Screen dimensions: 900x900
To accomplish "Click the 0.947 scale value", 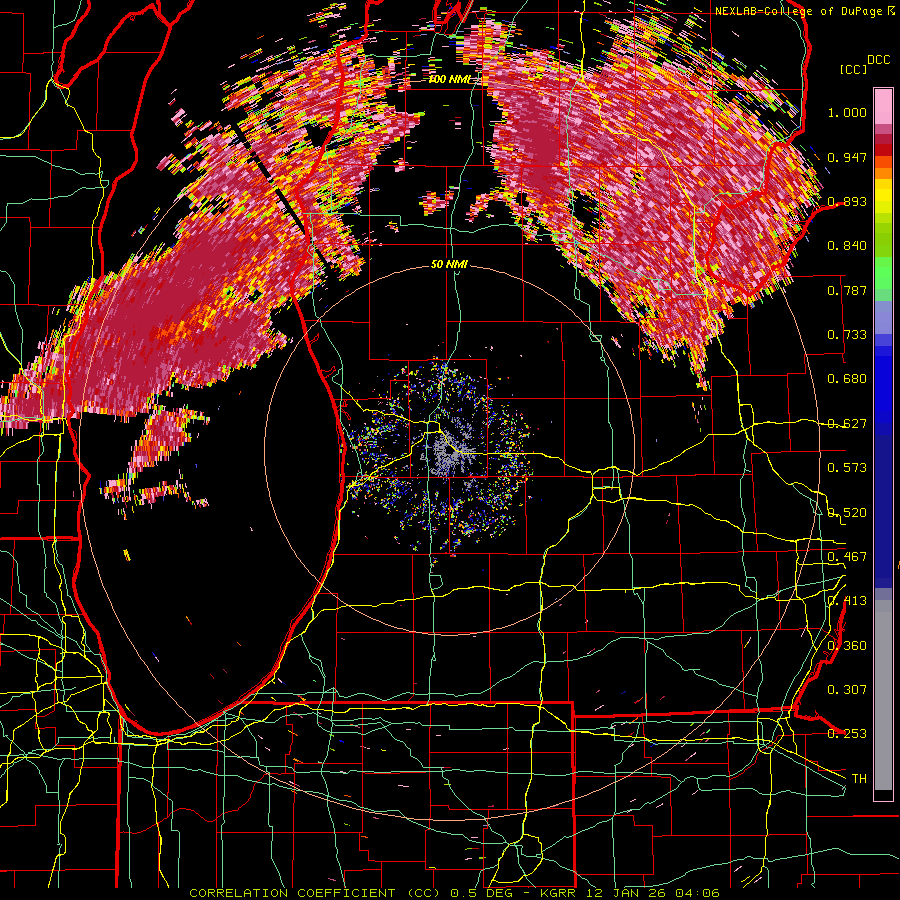I will (847, 157).
